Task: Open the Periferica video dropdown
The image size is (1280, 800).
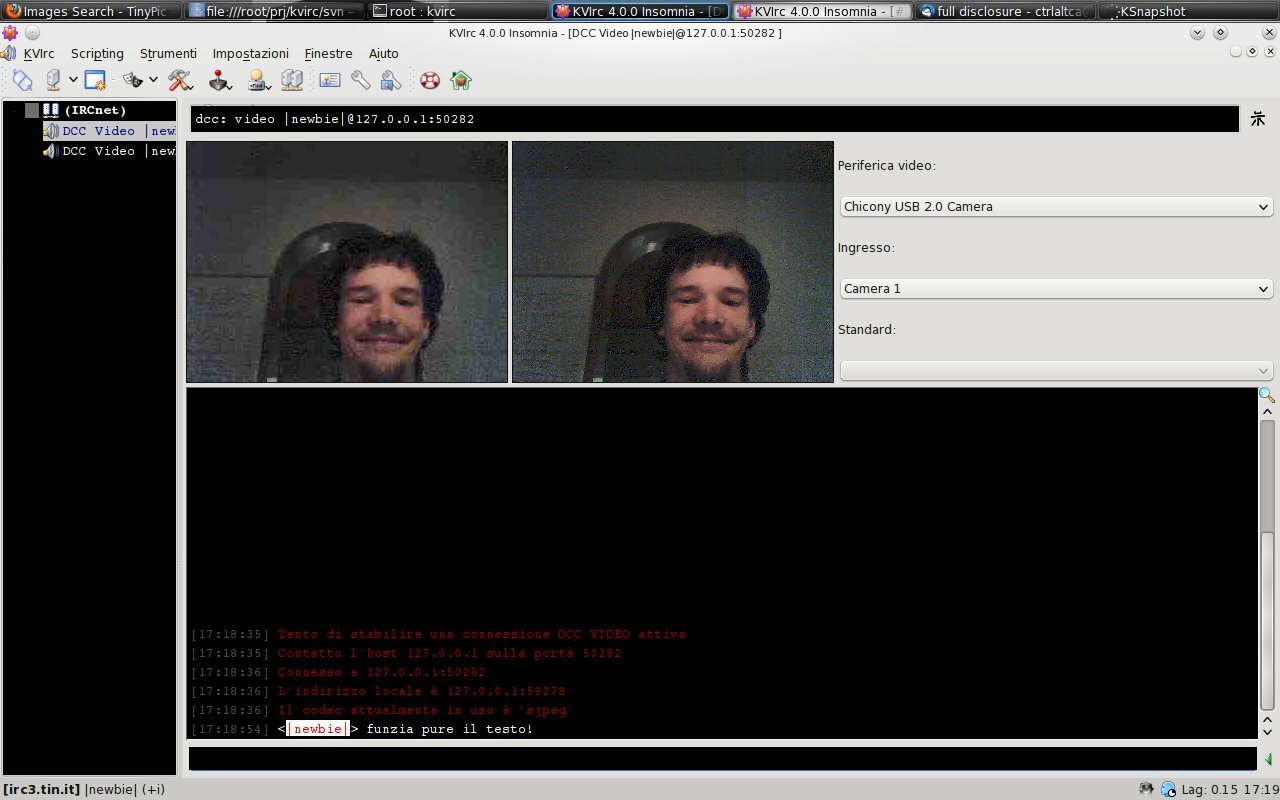Action: tap(1056, 207)
